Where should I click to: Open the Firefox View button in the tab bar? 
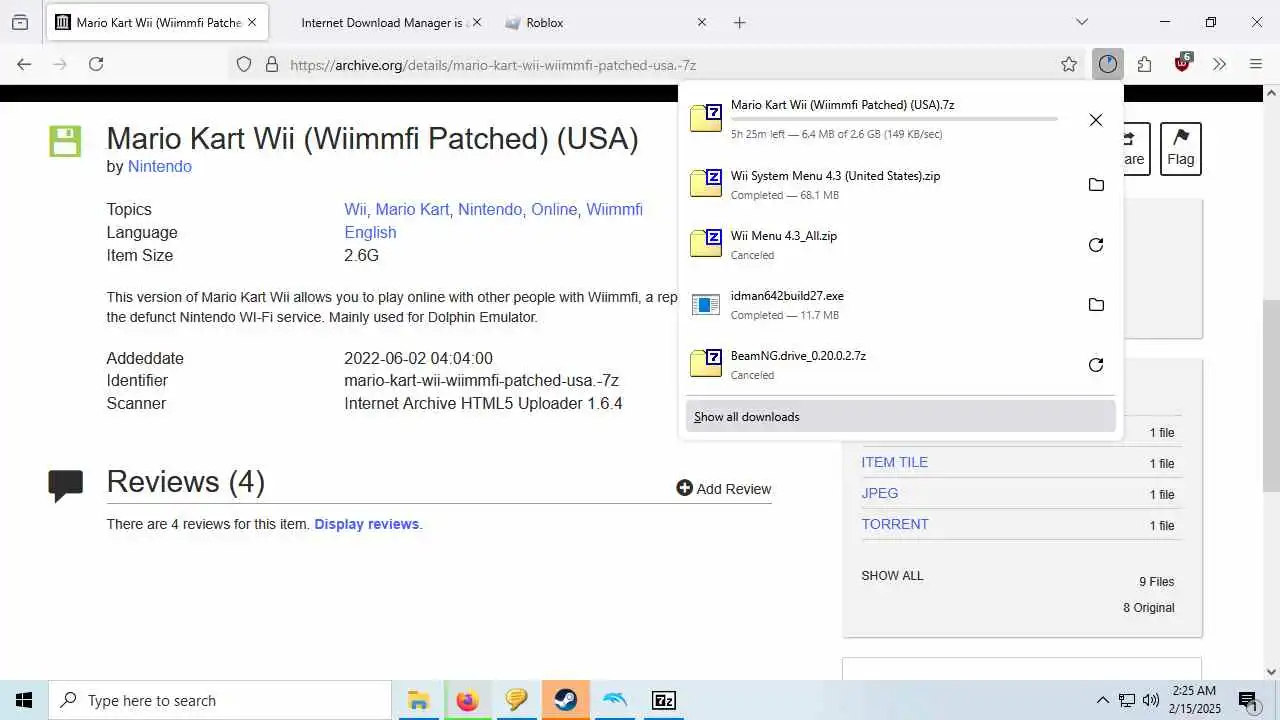pos(20,22)
